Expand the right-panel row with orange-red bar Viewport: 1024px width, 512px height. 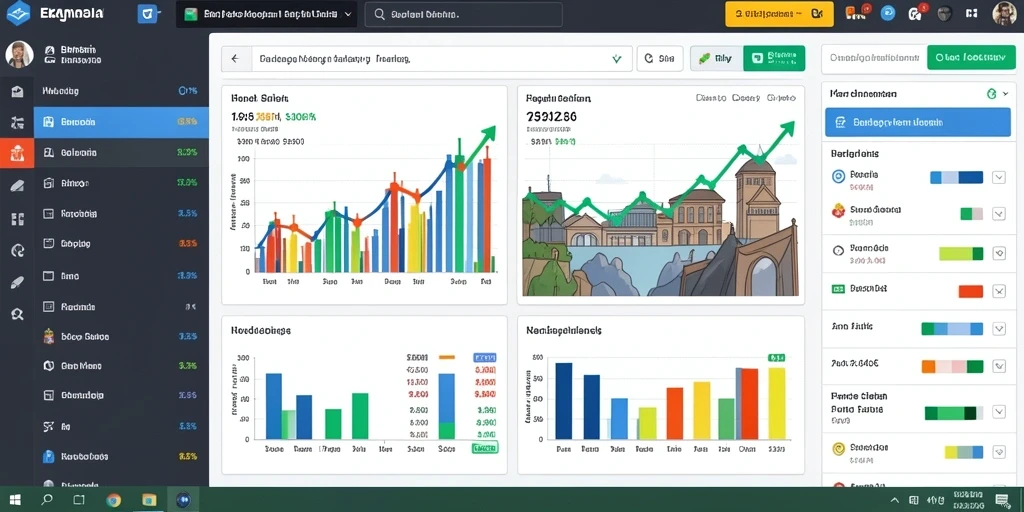[999, 292]
